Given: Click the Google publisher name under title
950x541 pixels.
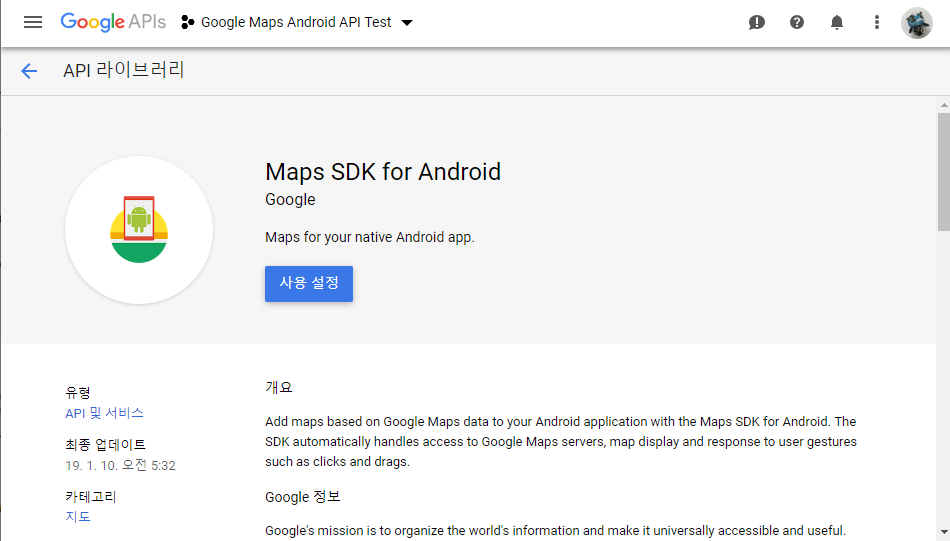Looking at the screenshot, I should [290, 200].
